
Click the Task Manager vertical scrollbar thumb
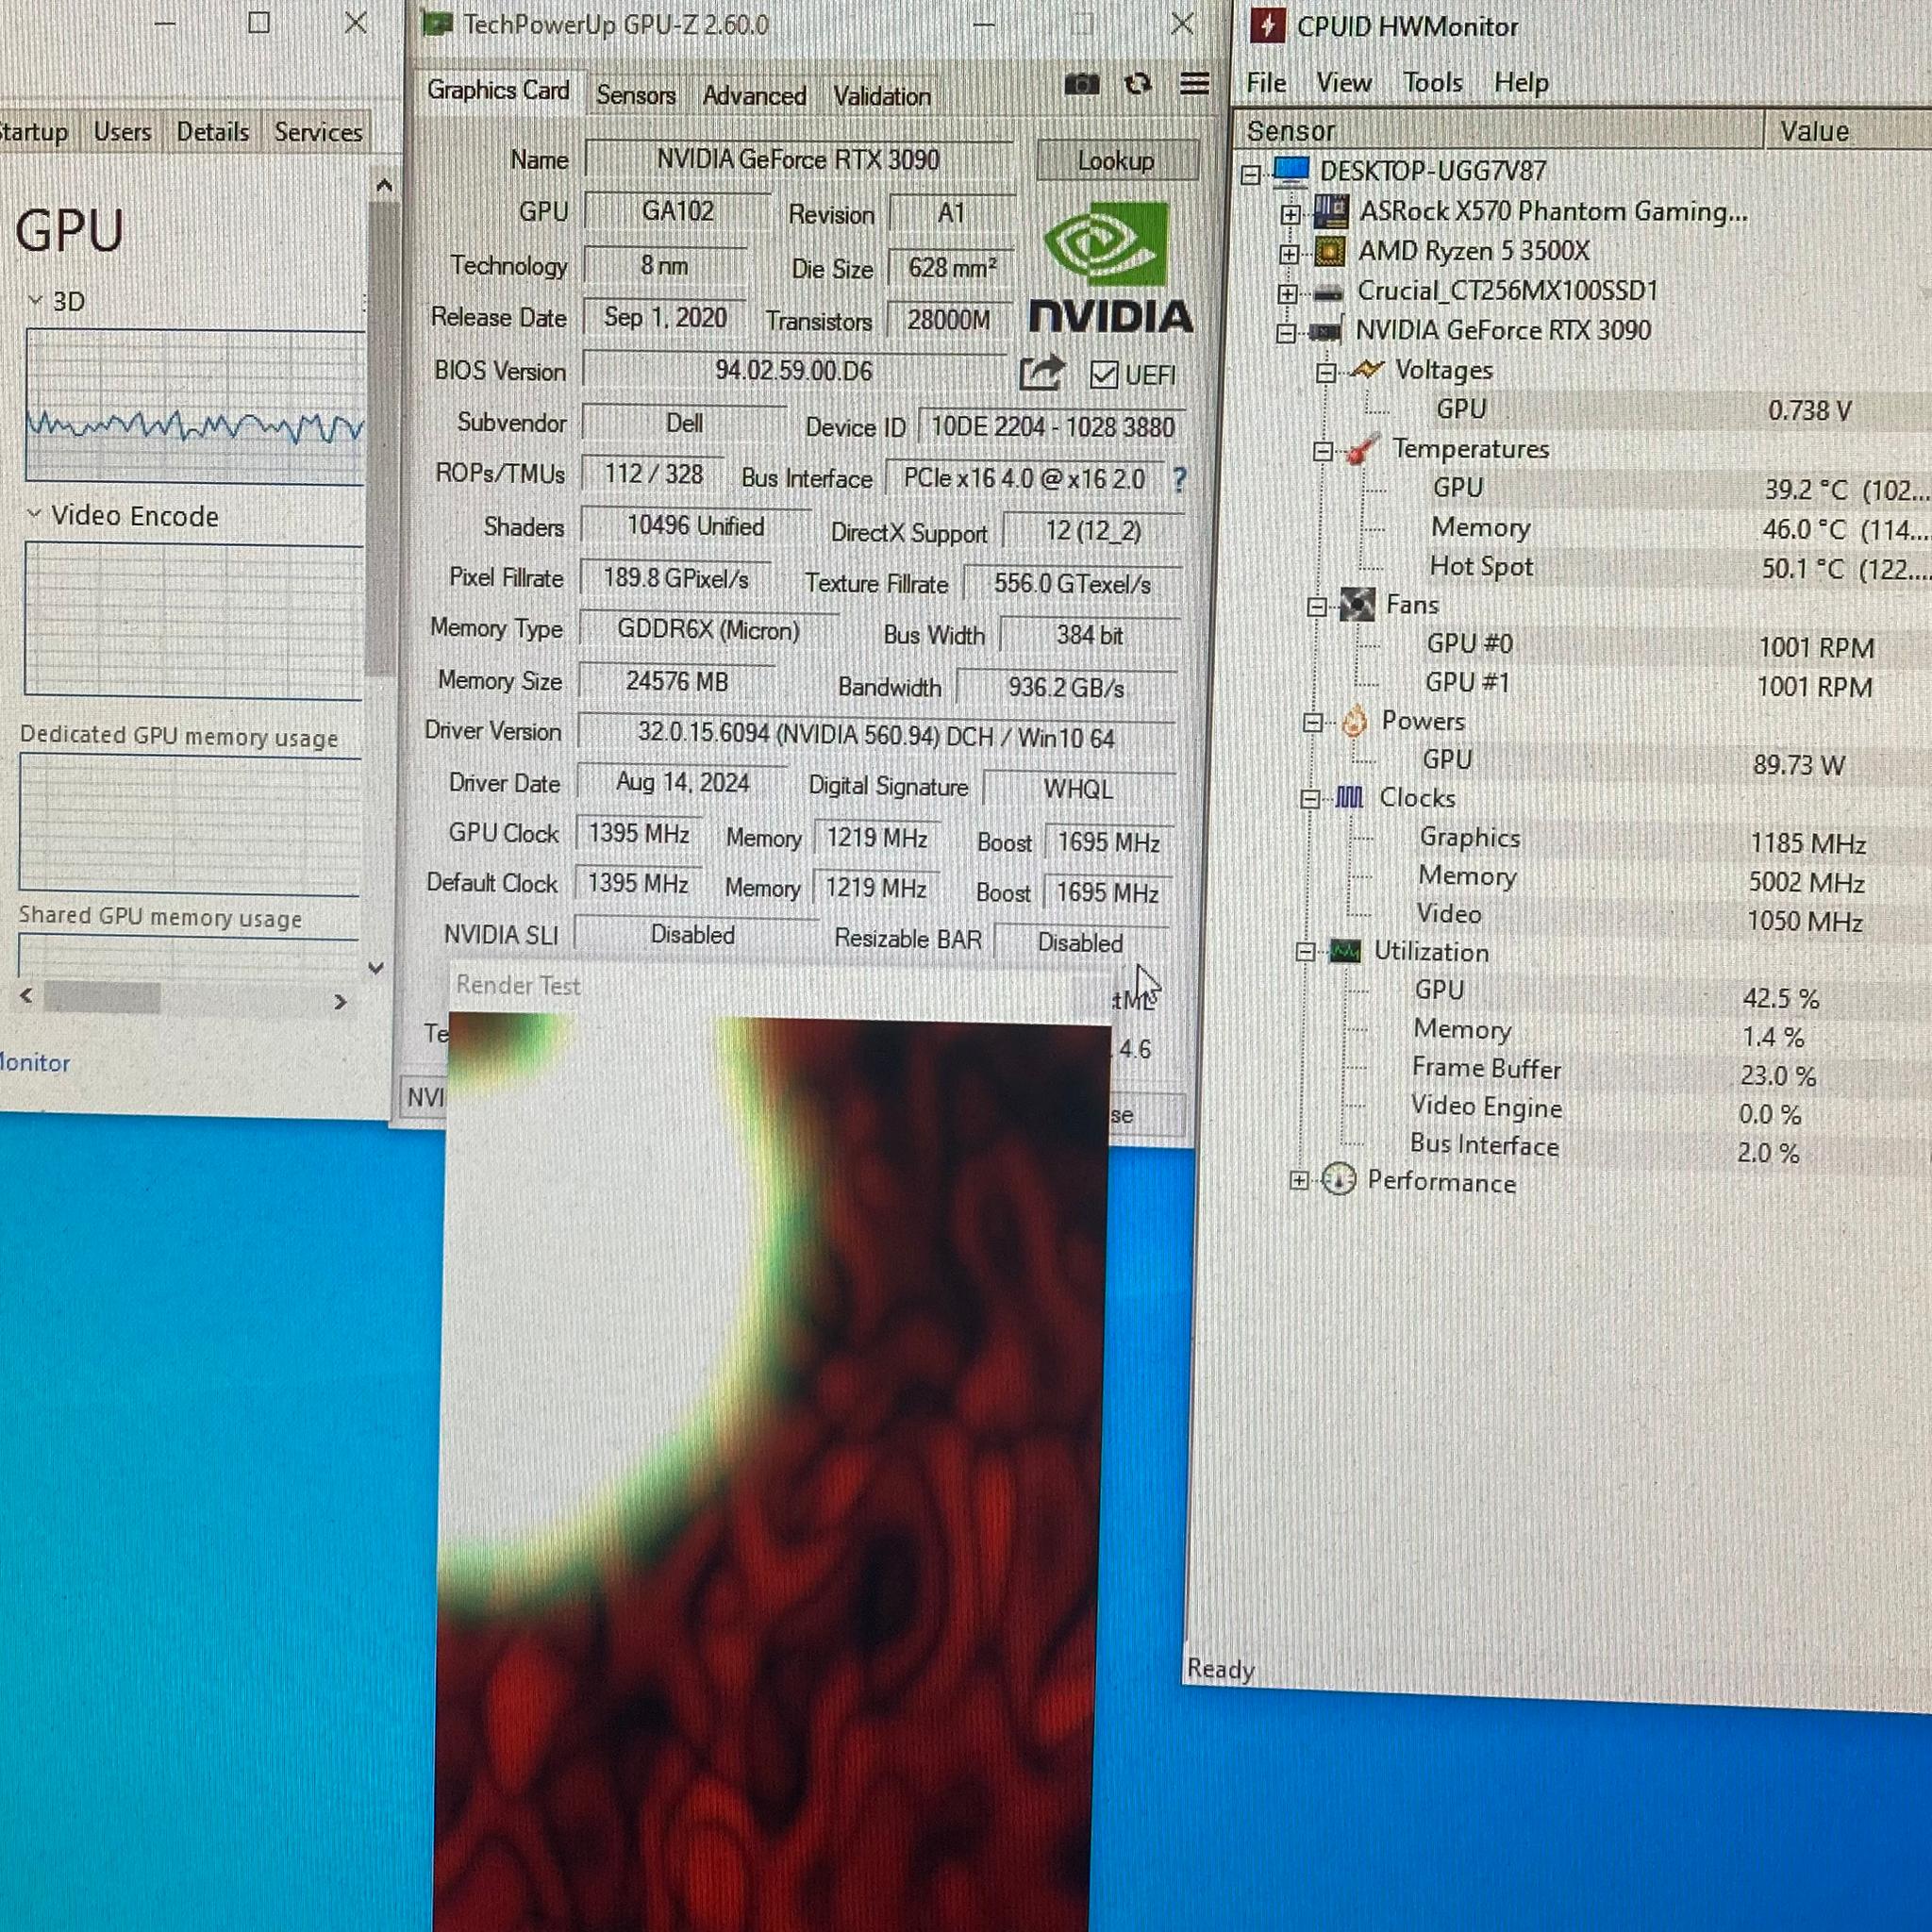click(381, 437)
